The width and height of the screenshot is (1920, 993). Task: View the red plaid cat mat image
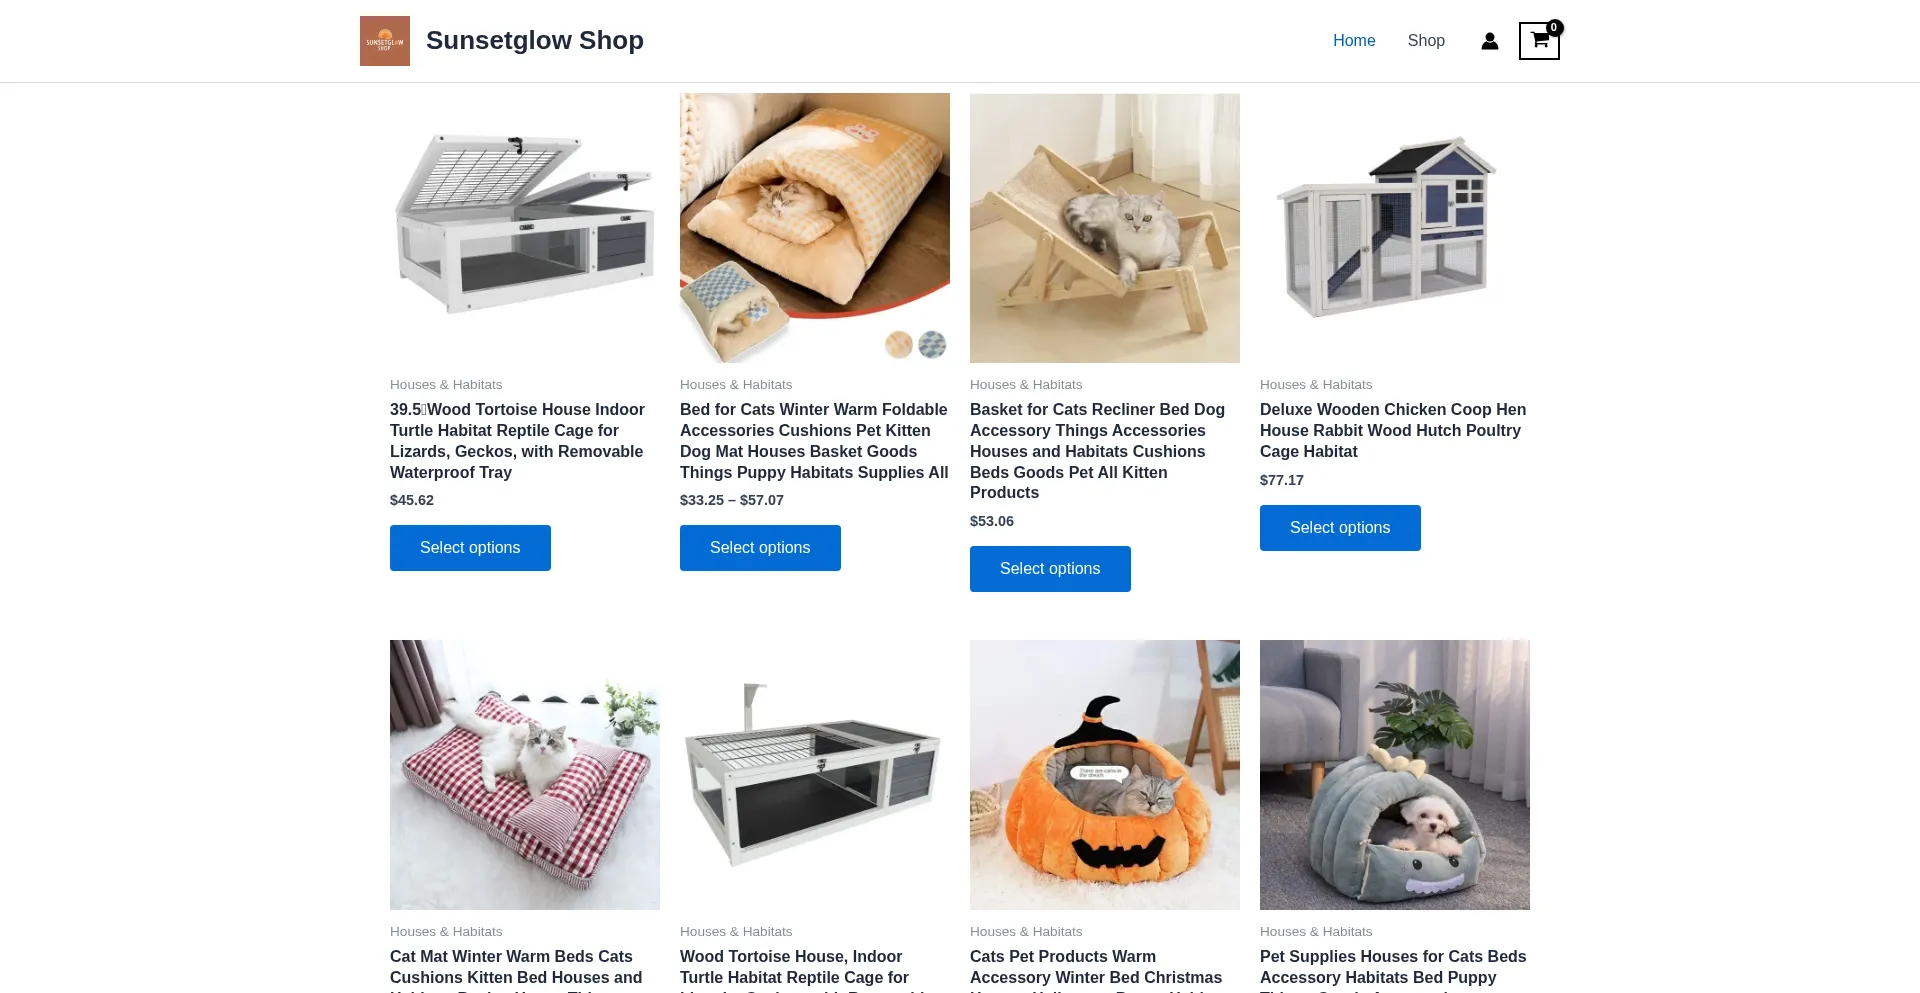click(525, 775)
